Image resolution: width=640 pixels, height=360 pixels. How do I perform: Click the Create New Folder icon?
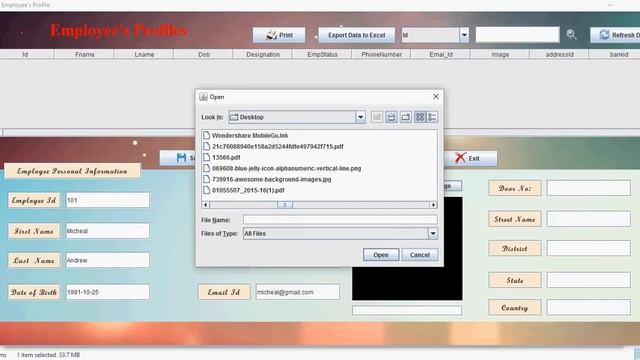click(405, 117)
